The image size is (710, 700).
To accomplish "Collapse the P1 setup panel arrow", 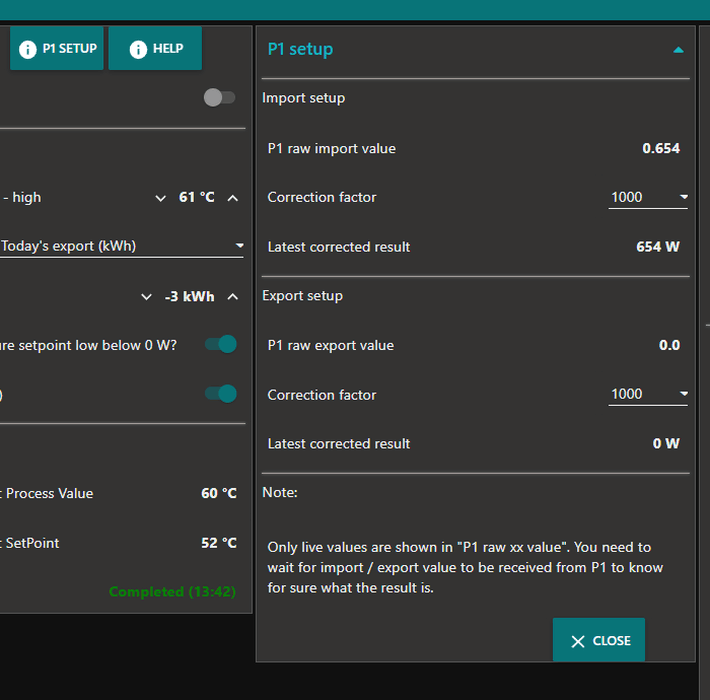I will pyautogui.click(x=678, y=50).
